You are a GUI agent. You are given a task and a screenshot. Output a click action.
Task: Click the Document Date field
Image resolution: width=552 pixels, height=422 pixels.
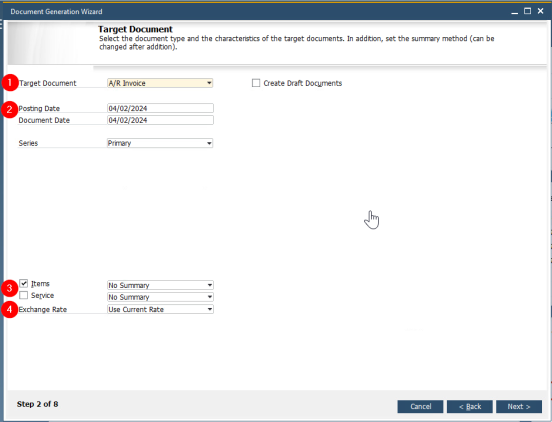(160, 120)
